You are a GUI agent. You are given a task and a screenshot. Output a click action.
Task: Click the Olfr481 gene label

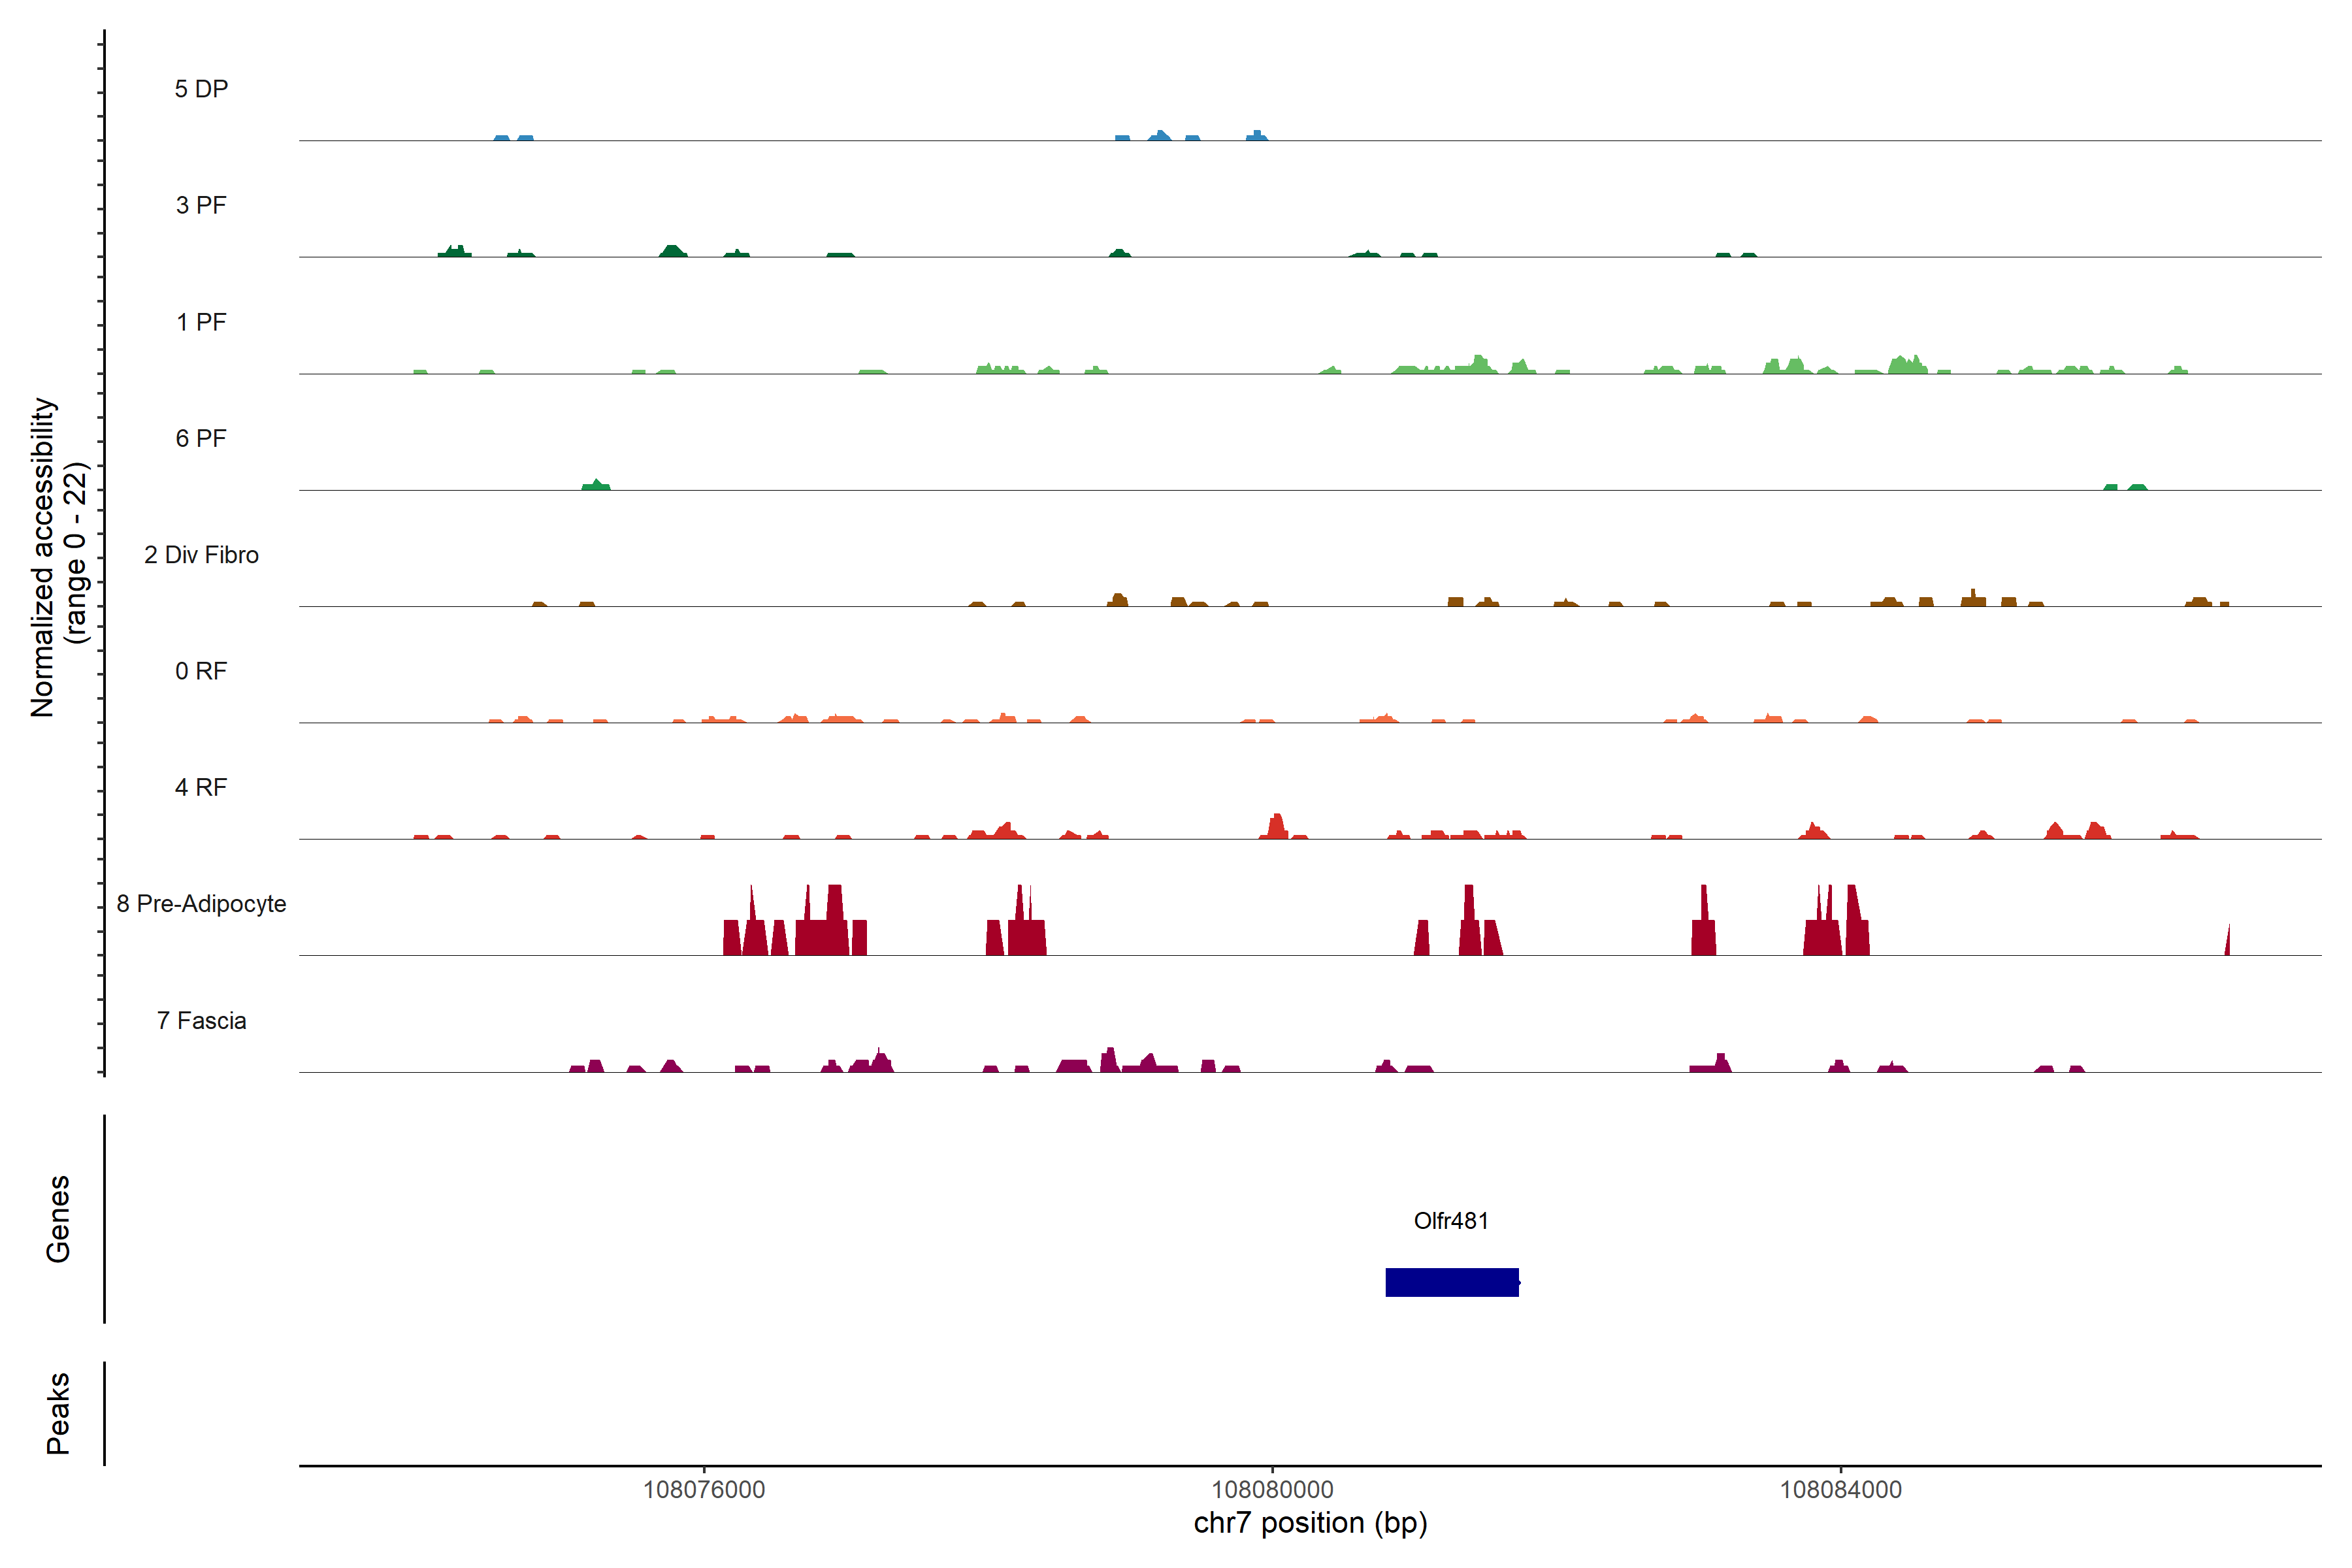(1450, 1220)
